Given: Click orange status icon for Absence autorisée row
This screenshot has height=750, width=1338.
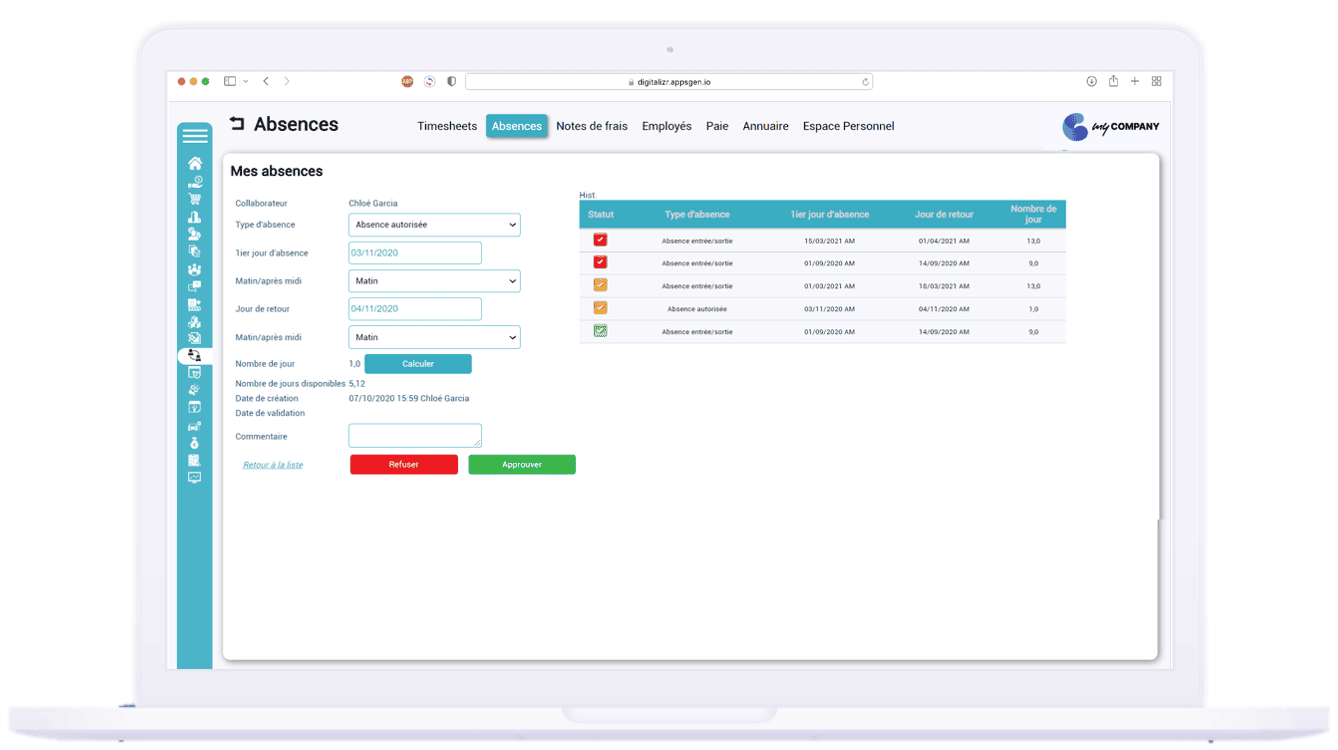Looking at the screenshot, I should 600,308.
